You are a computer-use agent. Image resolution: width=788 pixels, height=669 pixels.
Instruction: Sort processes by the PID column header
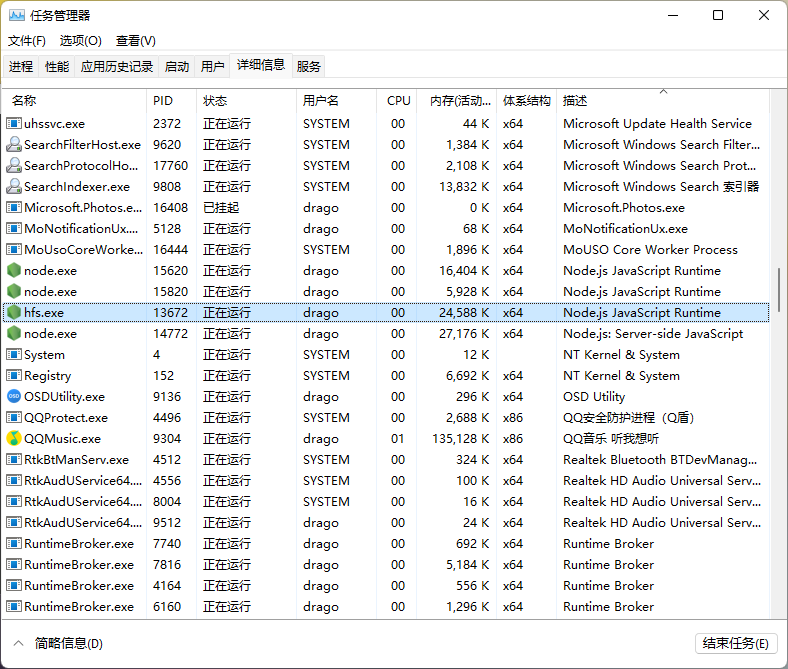(x=163, y=100)
